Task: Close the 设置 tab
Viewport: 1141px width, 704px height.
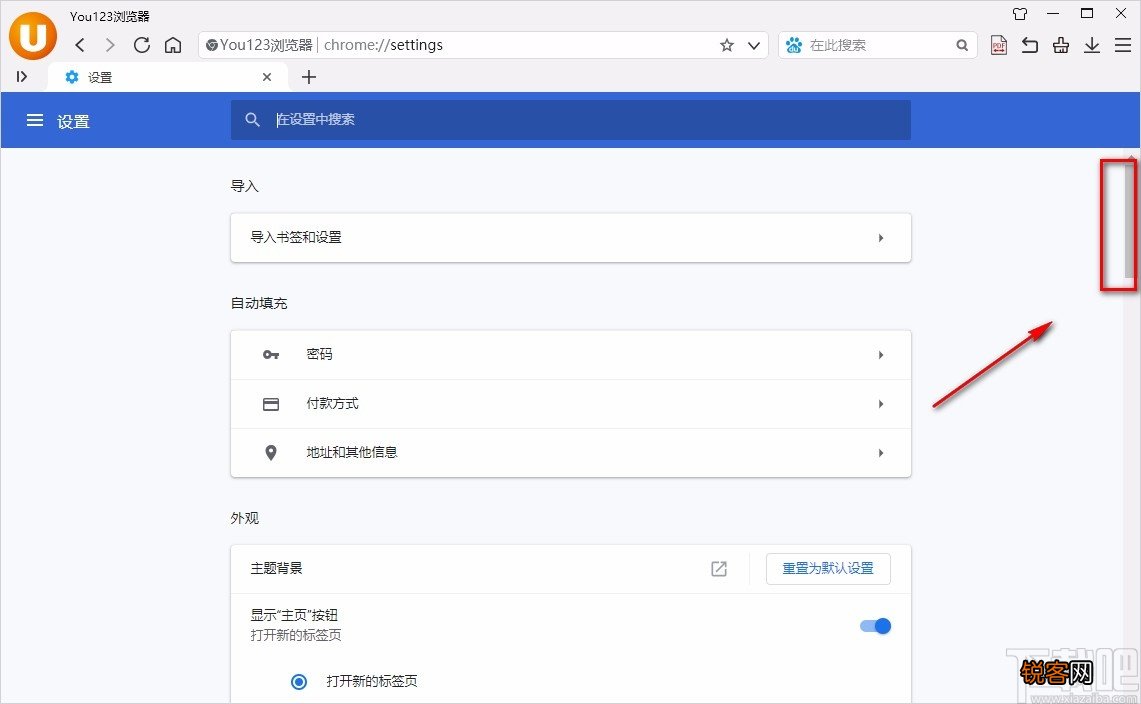Action: [x=267, y=77]
